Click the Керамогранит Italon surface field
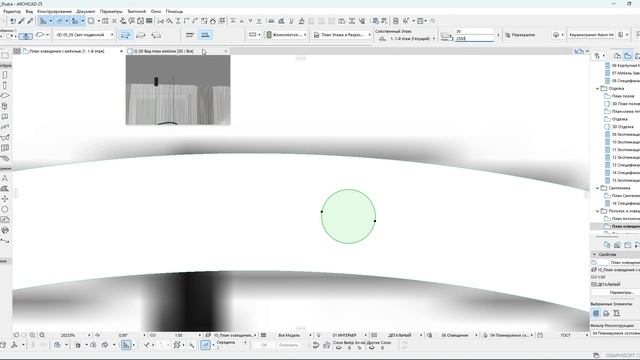 coord(591,35)
